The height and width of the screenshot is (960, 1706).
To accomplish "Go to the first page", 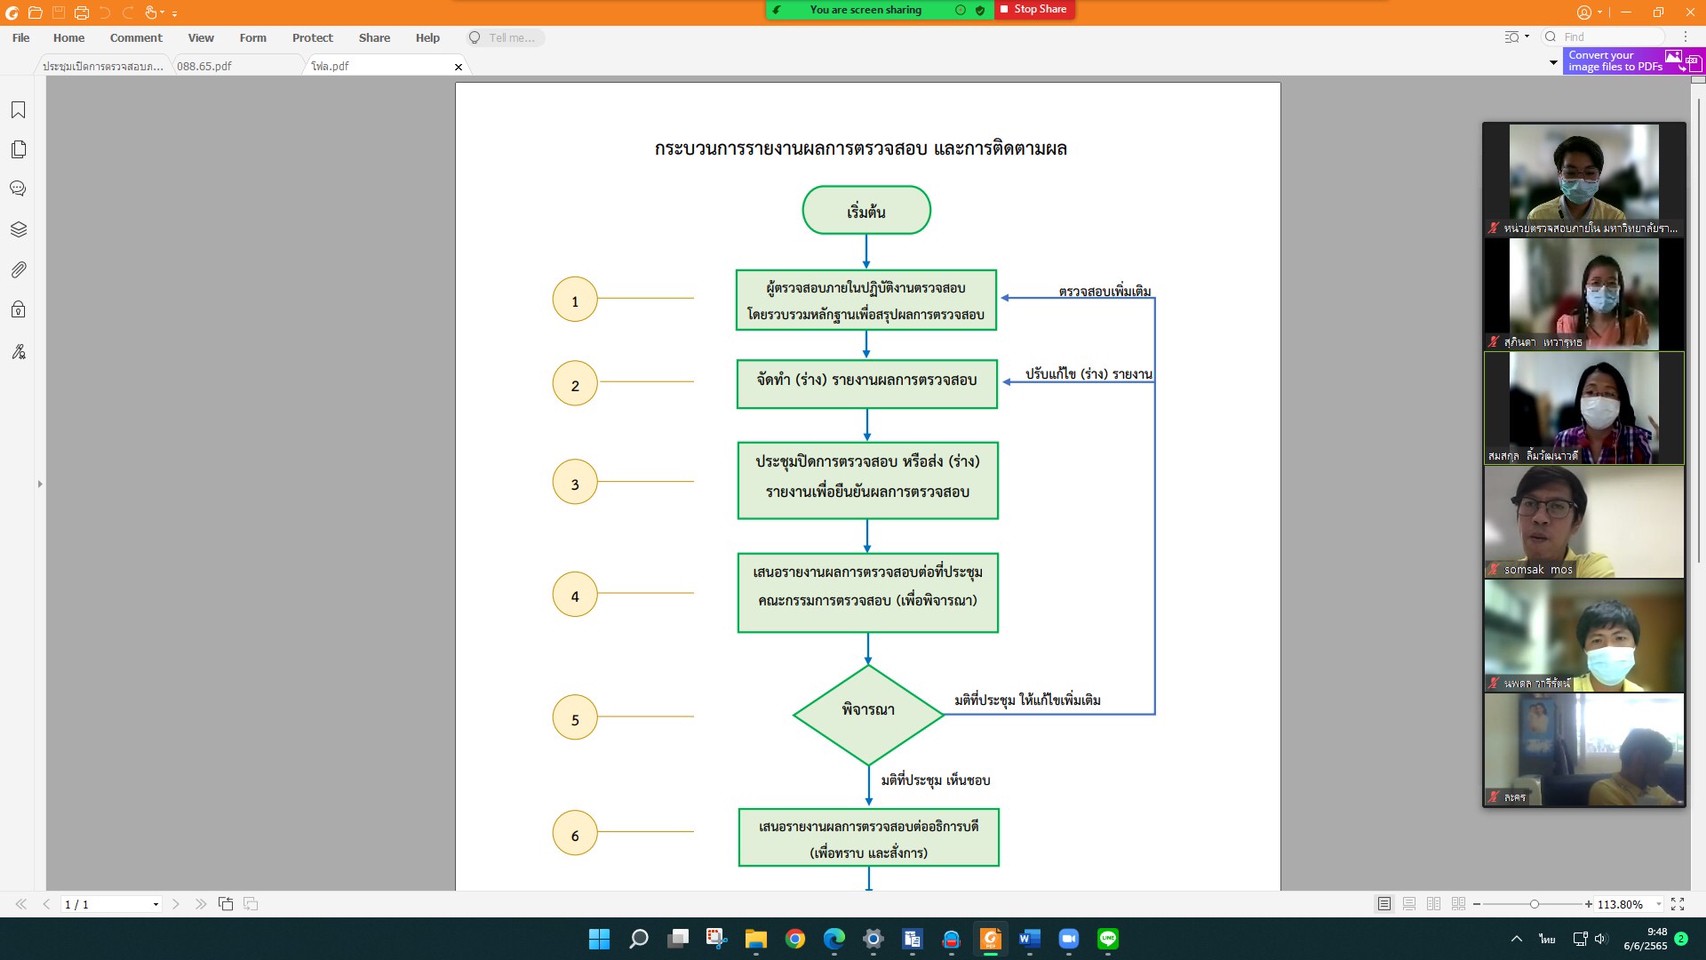I will click(21, 904).
